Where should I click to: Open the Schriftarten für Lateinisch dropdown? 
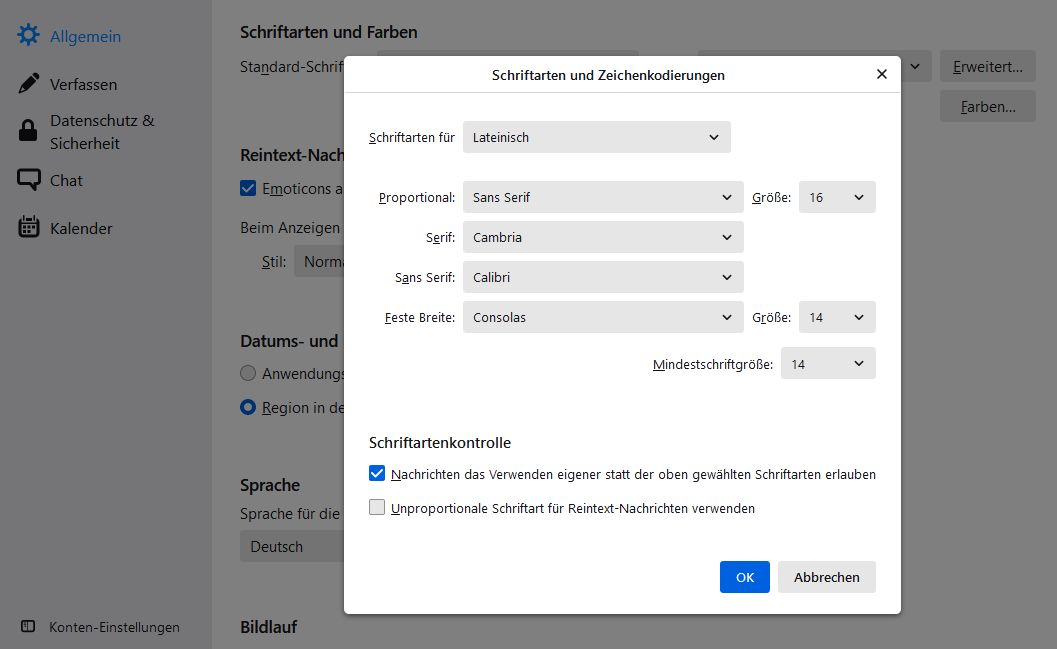point(596,137)
